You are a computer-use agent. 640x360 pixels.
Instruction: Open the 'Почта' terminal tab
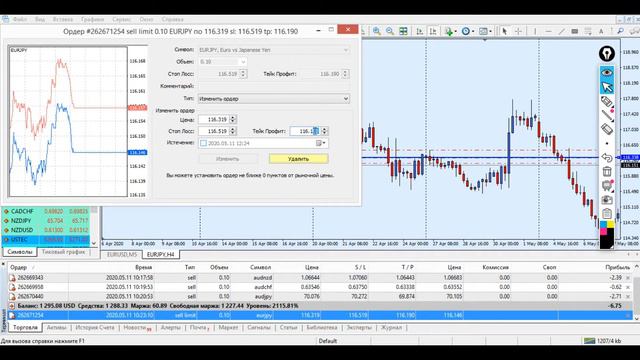click(x=199, y=327)
